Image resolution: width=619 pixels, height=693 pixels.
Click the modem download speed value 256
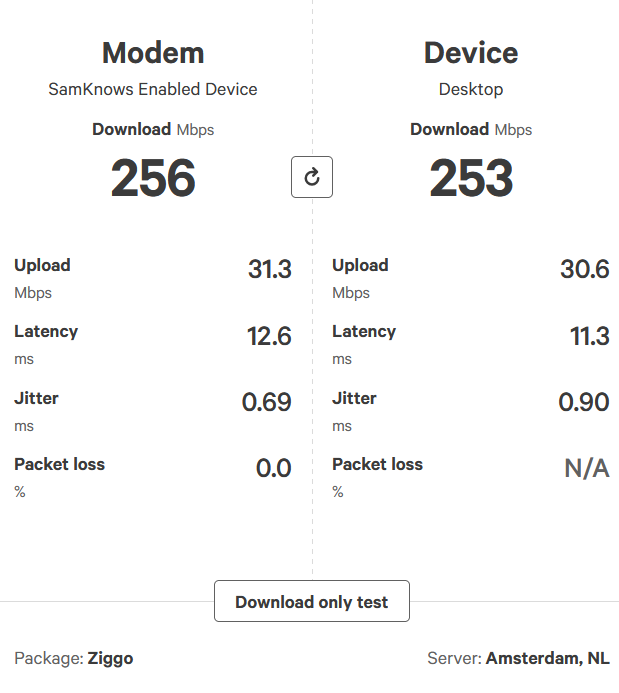point(153,178)
